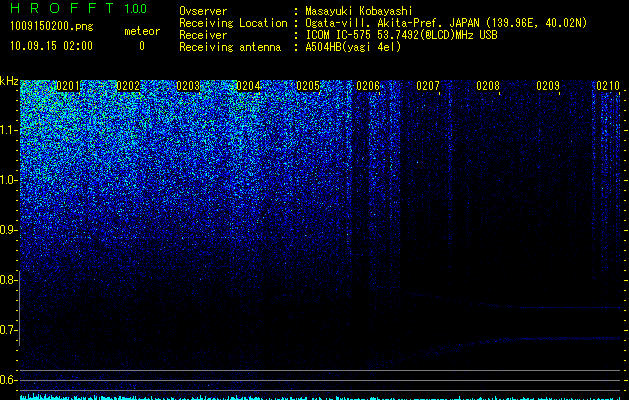Click the 0.6 kHz axis label
Viewport: 629px width, 400px height.
point(7,380)
